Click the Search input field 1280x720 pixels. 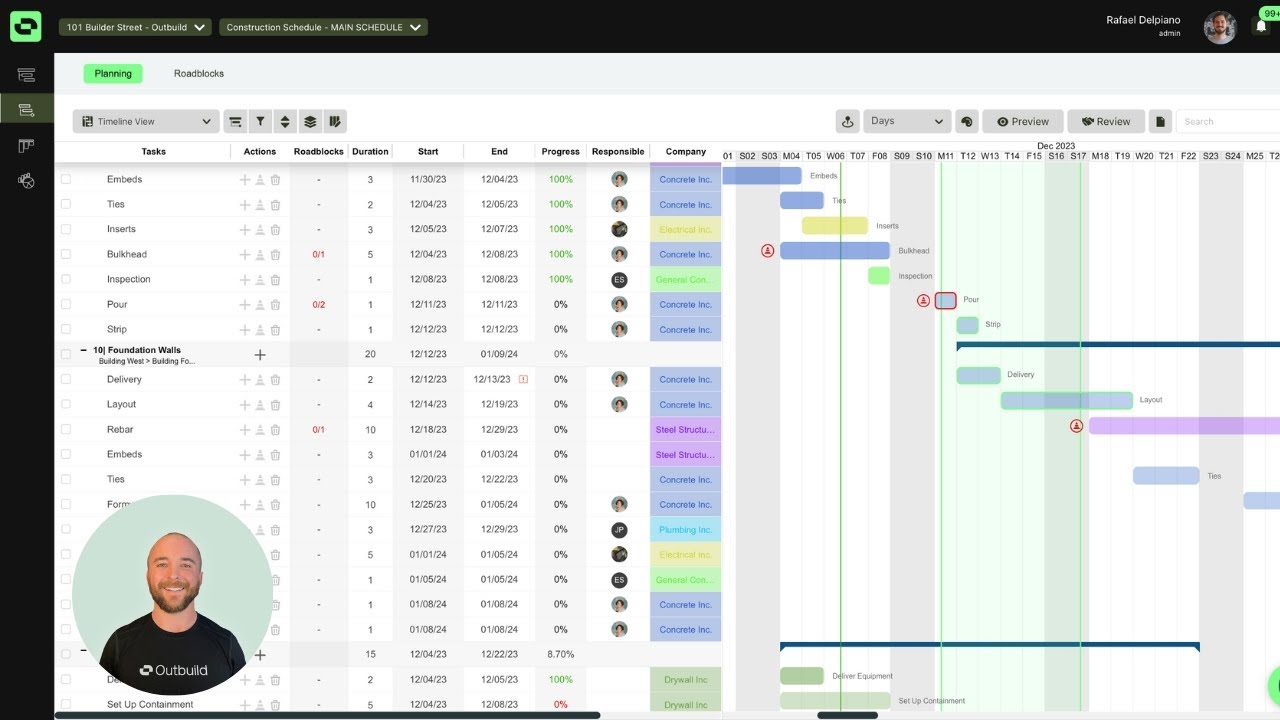[x=1228, y=121]
